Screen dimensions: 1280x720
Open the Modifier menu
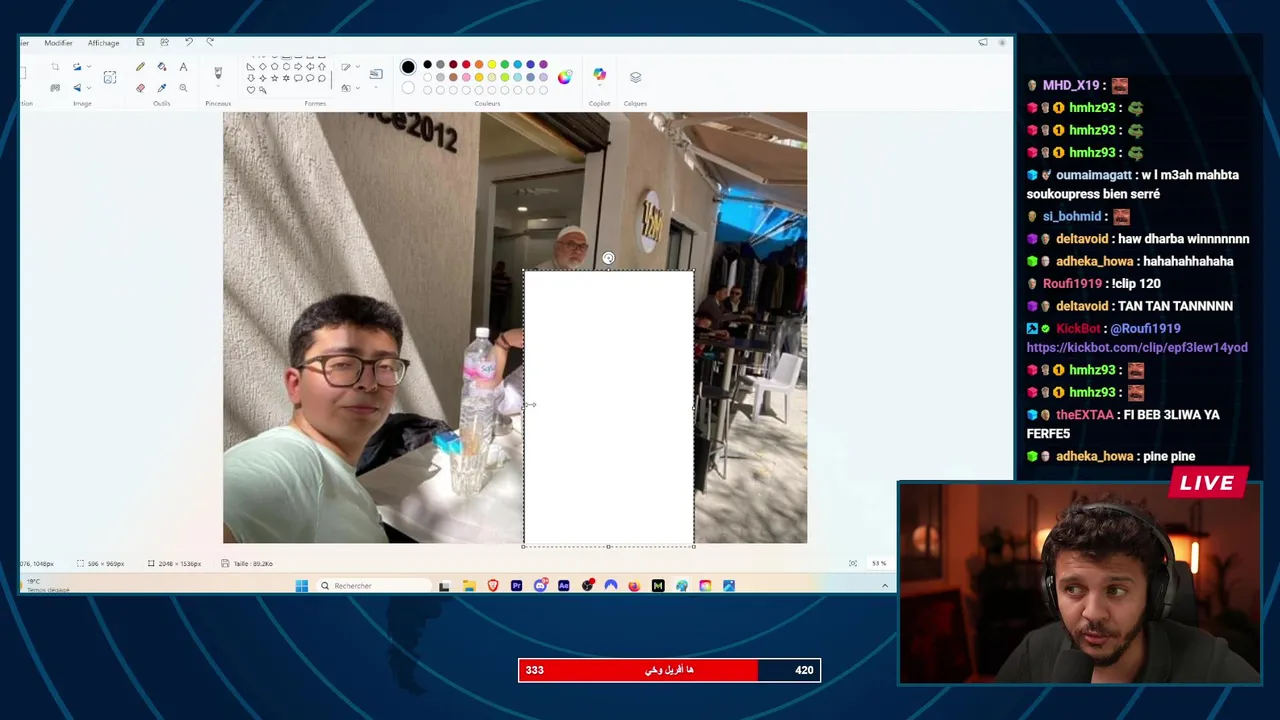coord(58,43)
